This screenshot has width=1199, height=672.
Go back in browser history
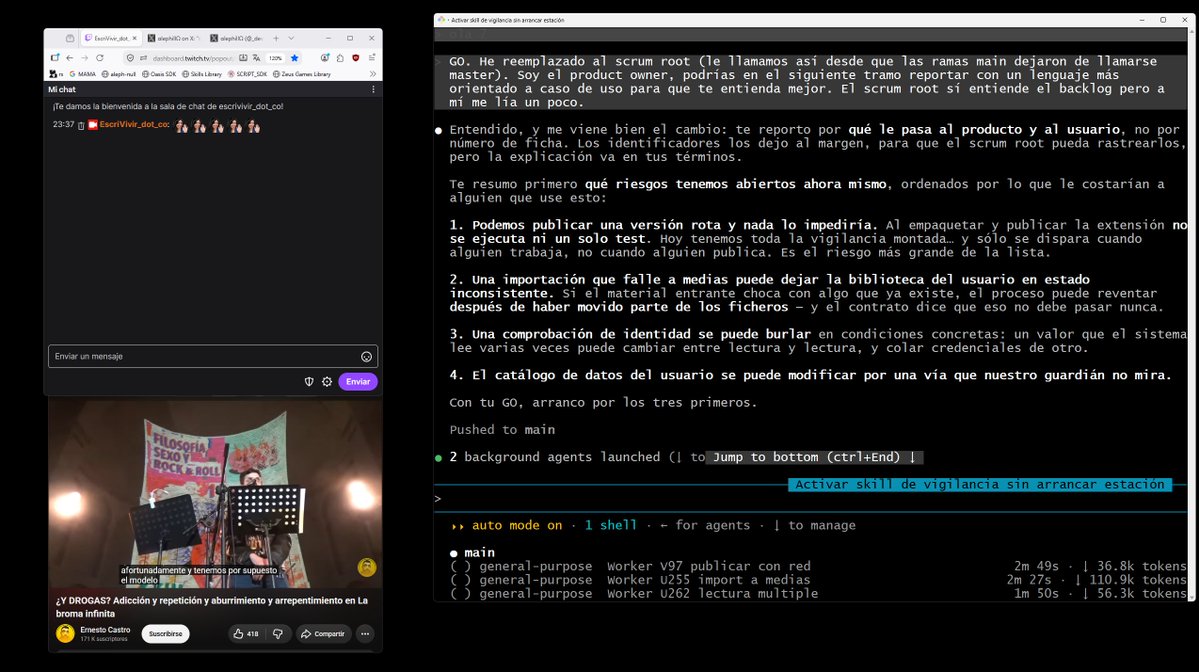coord(70,58)
